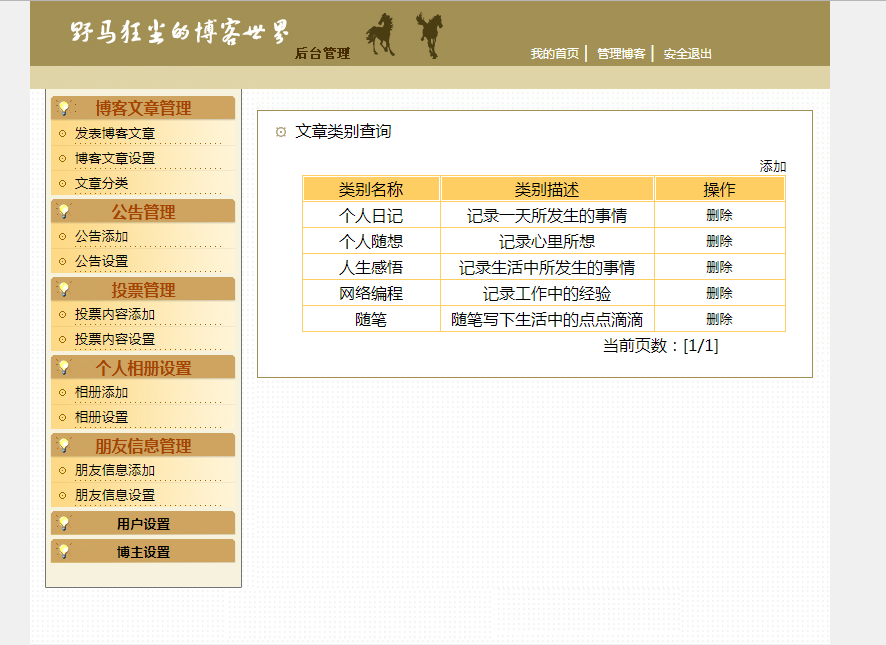The width and height of the screenshot is (886, 645).
Task: Open 管理博客 in top navigation
Action: pyautogui.click(x=621, y=54)
